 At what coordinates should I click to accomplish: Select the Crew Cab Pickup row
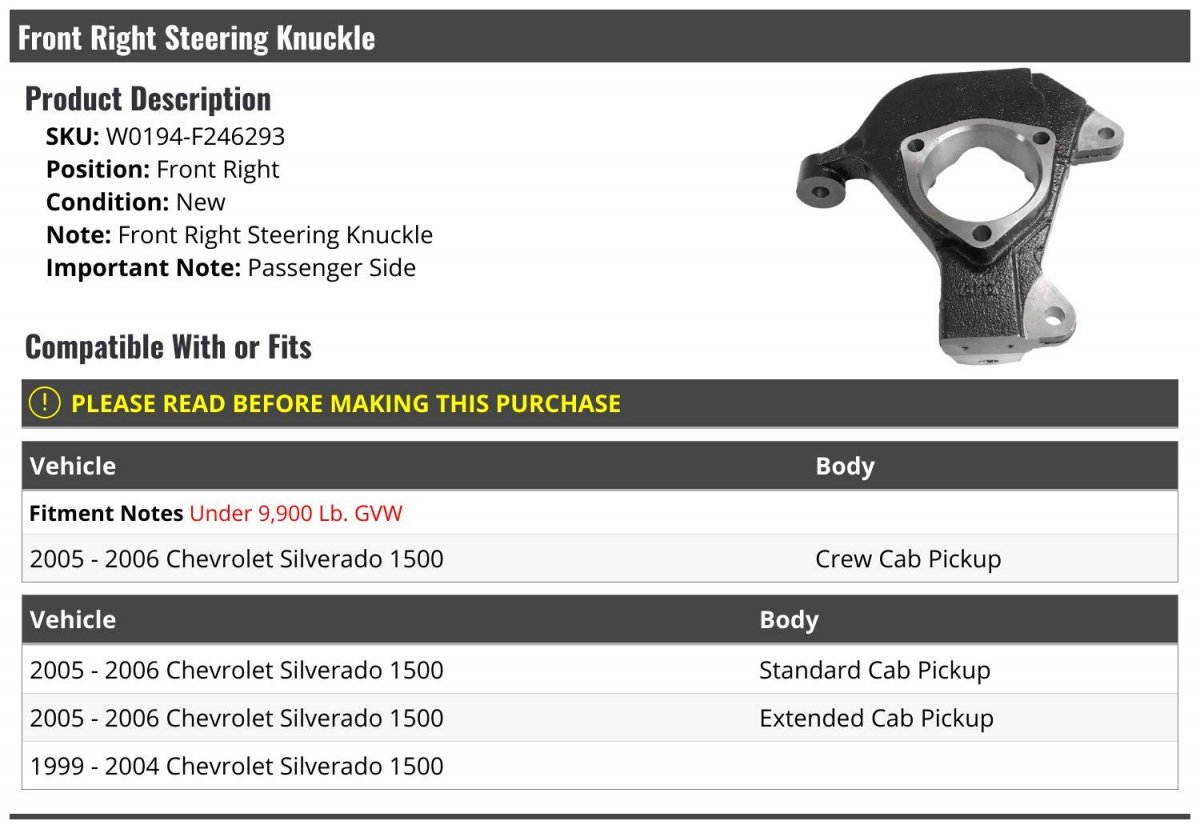tap(600, 558)
